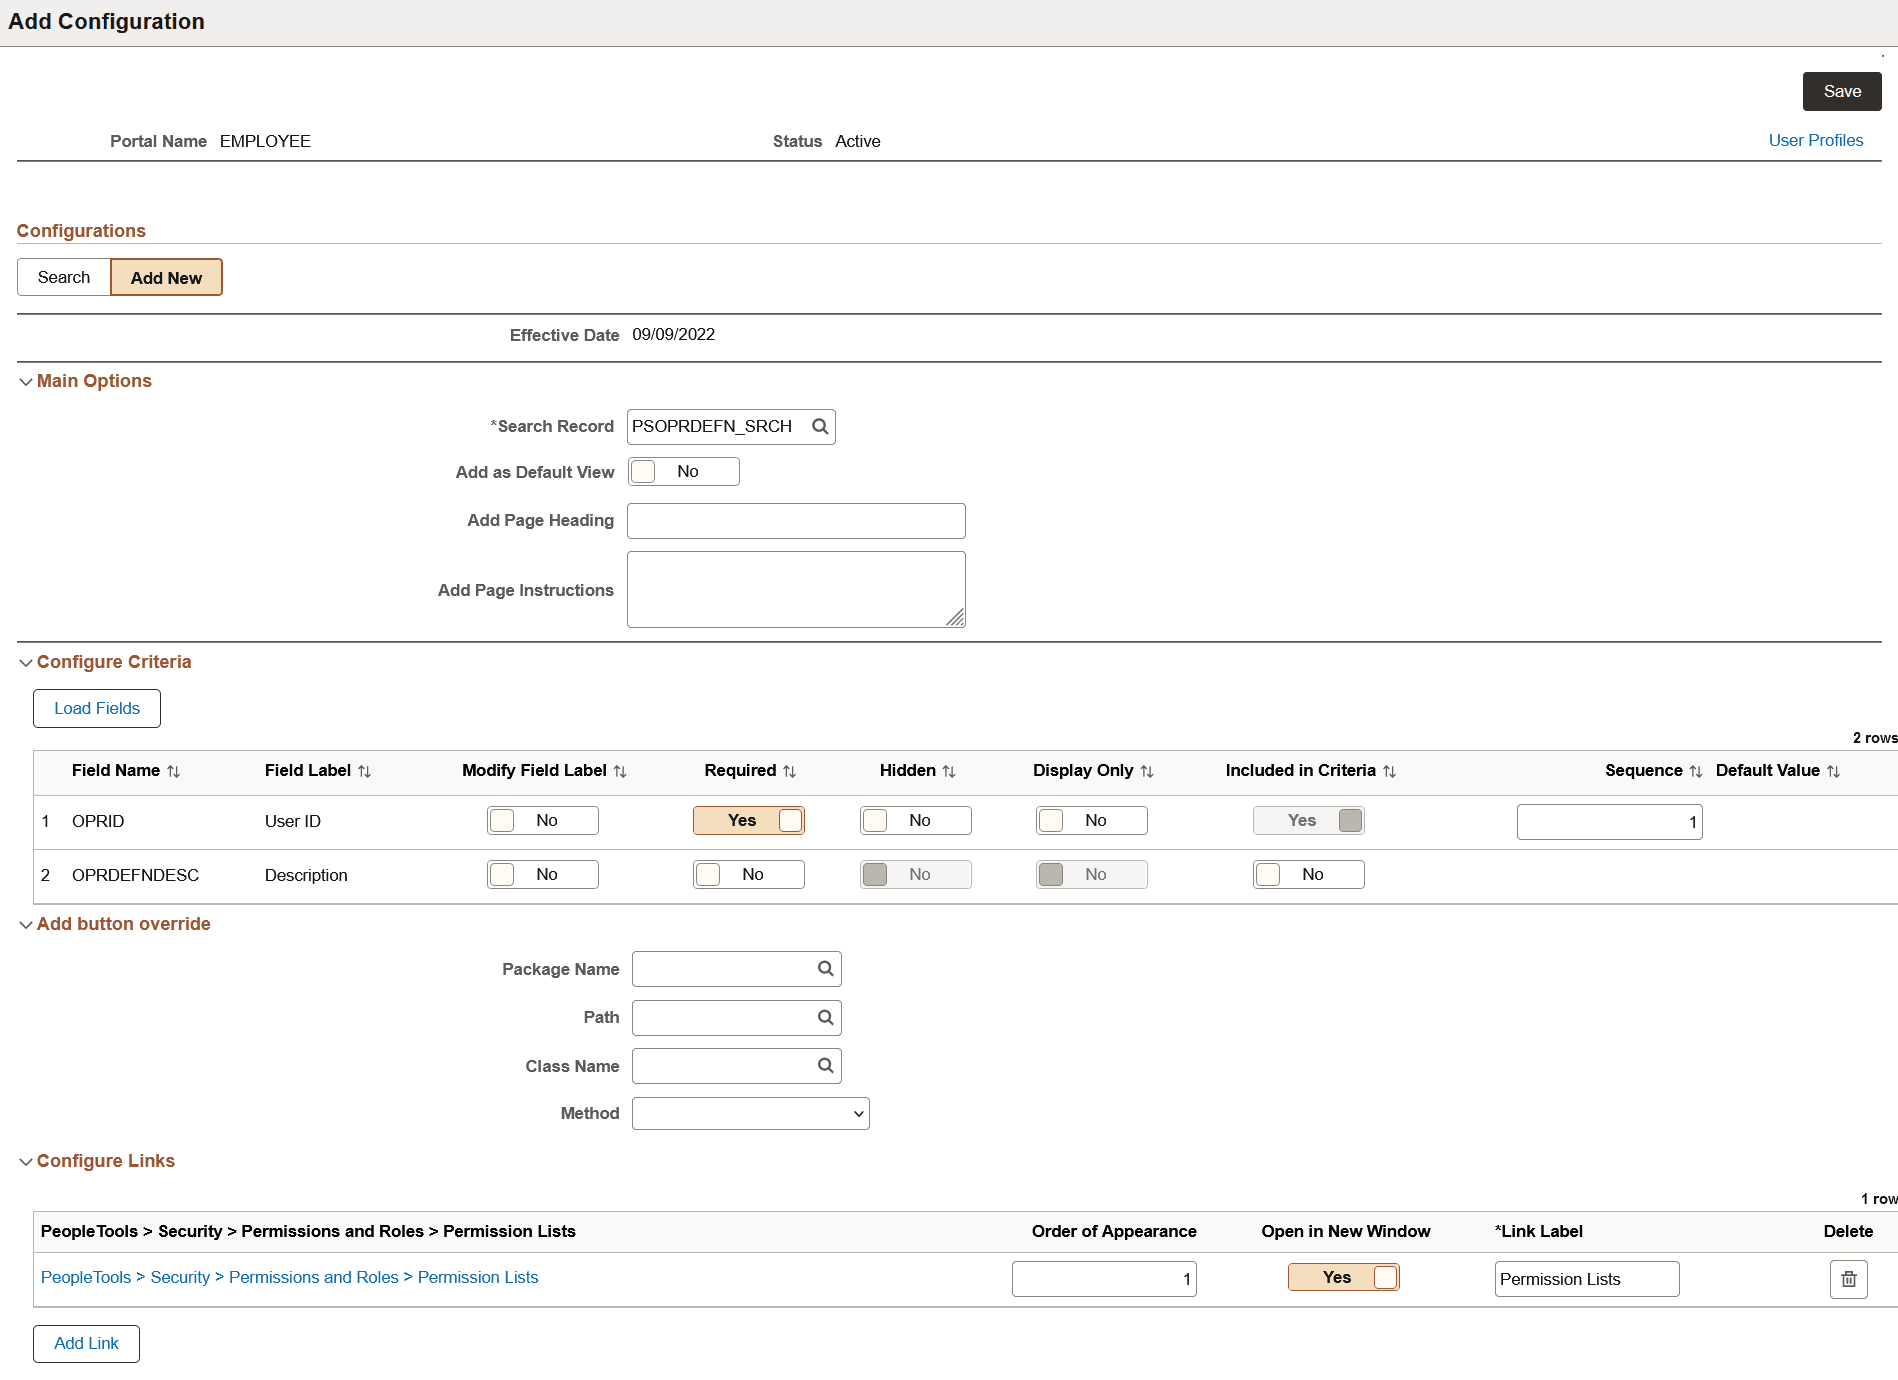Switch to the Search tab
The image size is (1898, 1380).
click(x=63, y=277)
